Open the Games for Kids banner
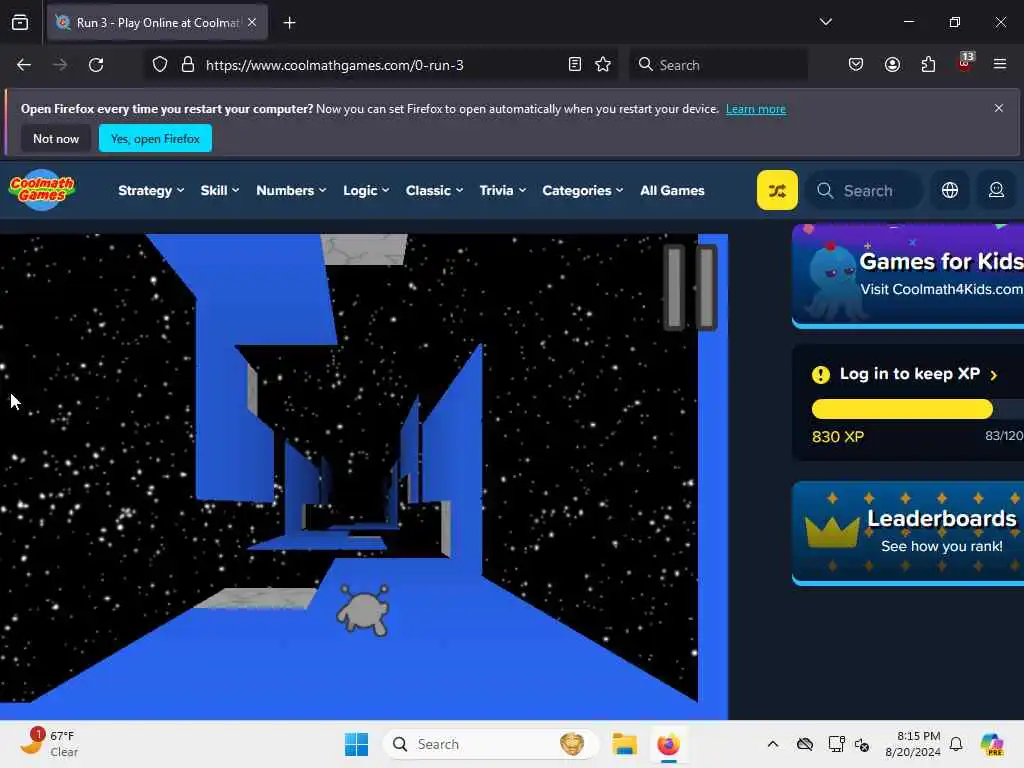 908,276
